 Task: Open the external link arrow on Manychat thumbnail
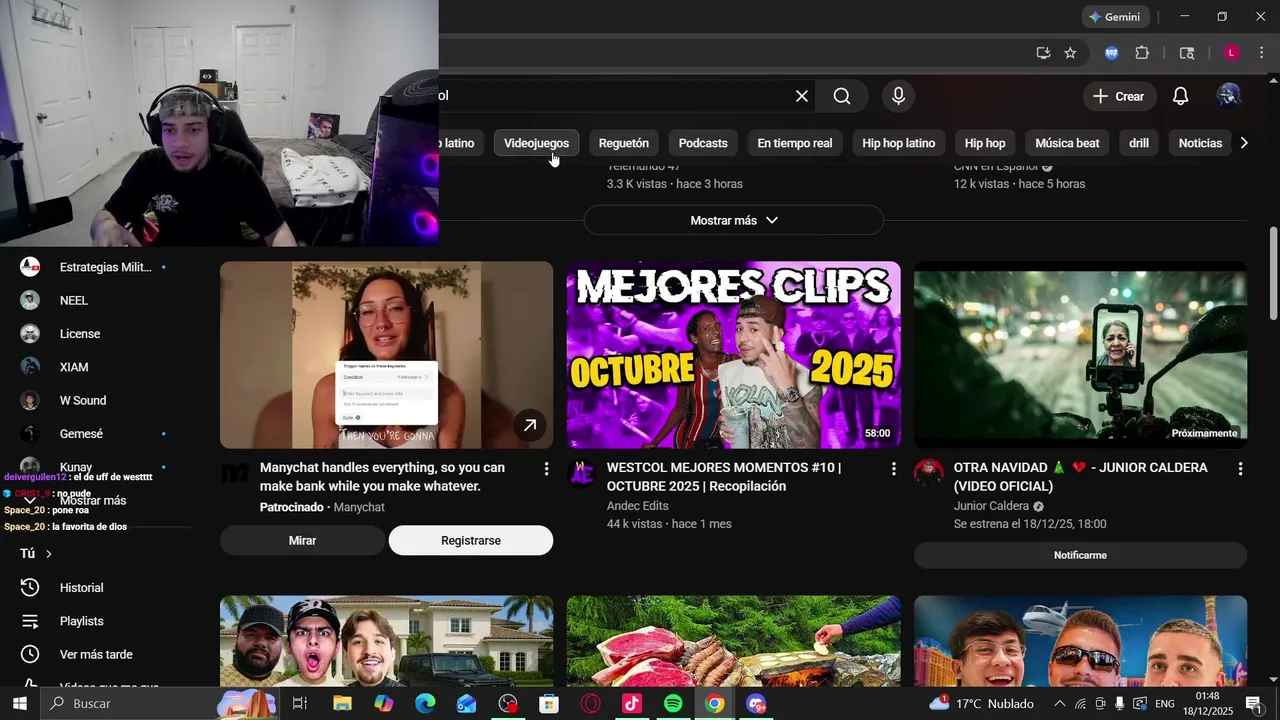[x=530, y=426]
